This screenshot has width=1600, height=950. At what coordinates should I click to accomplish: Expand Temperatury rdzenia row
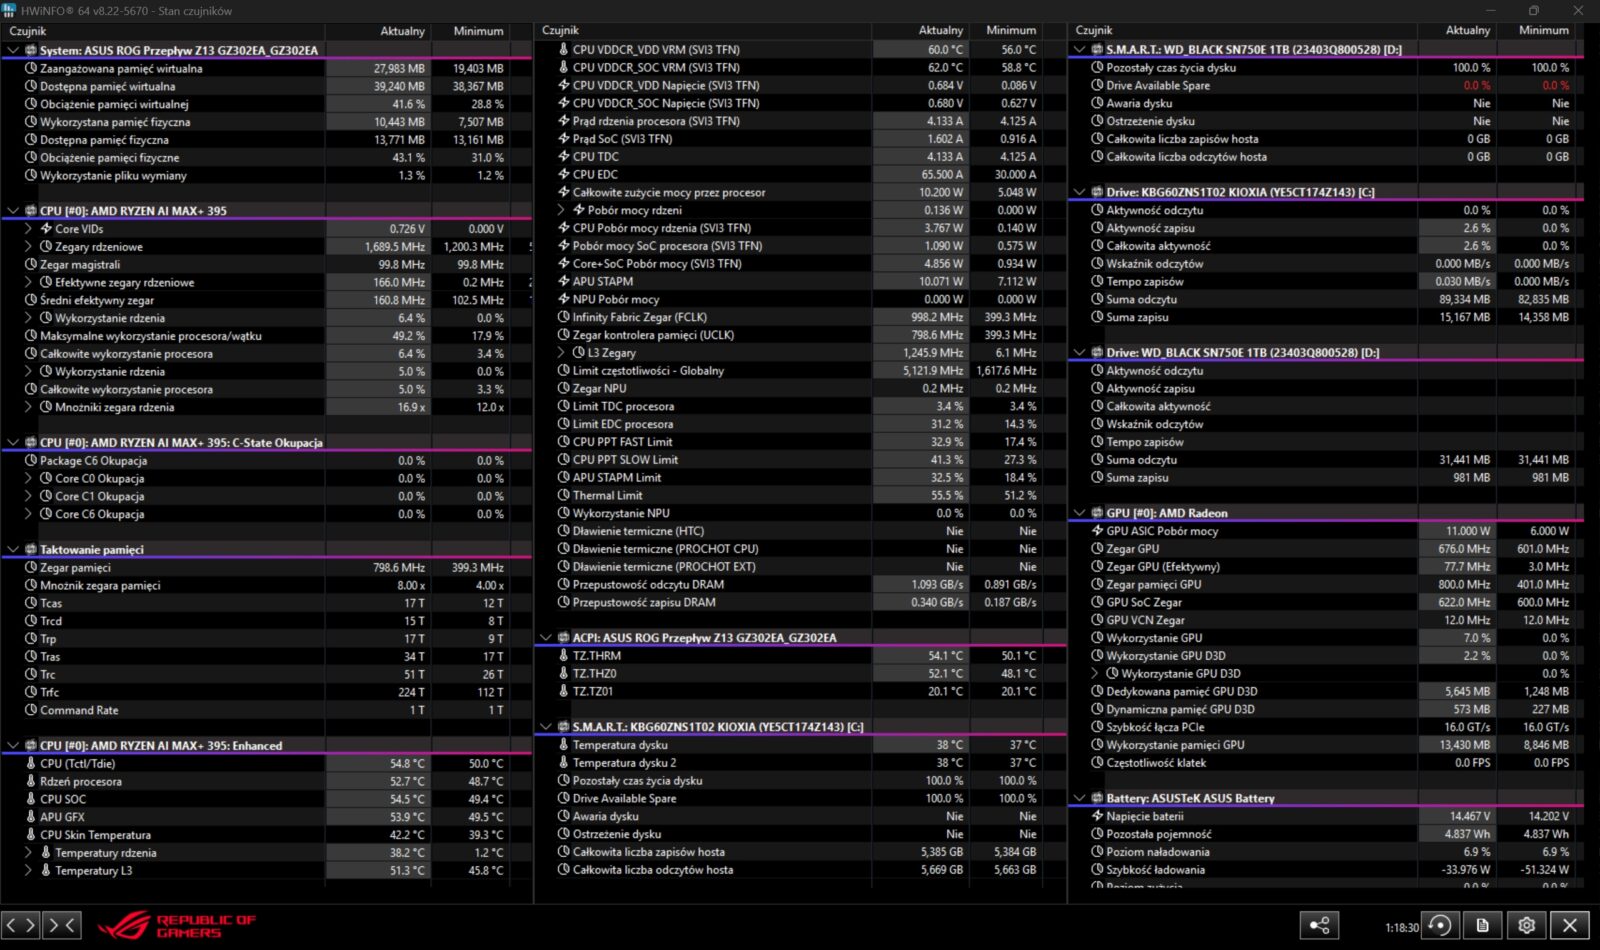(28, 853)
